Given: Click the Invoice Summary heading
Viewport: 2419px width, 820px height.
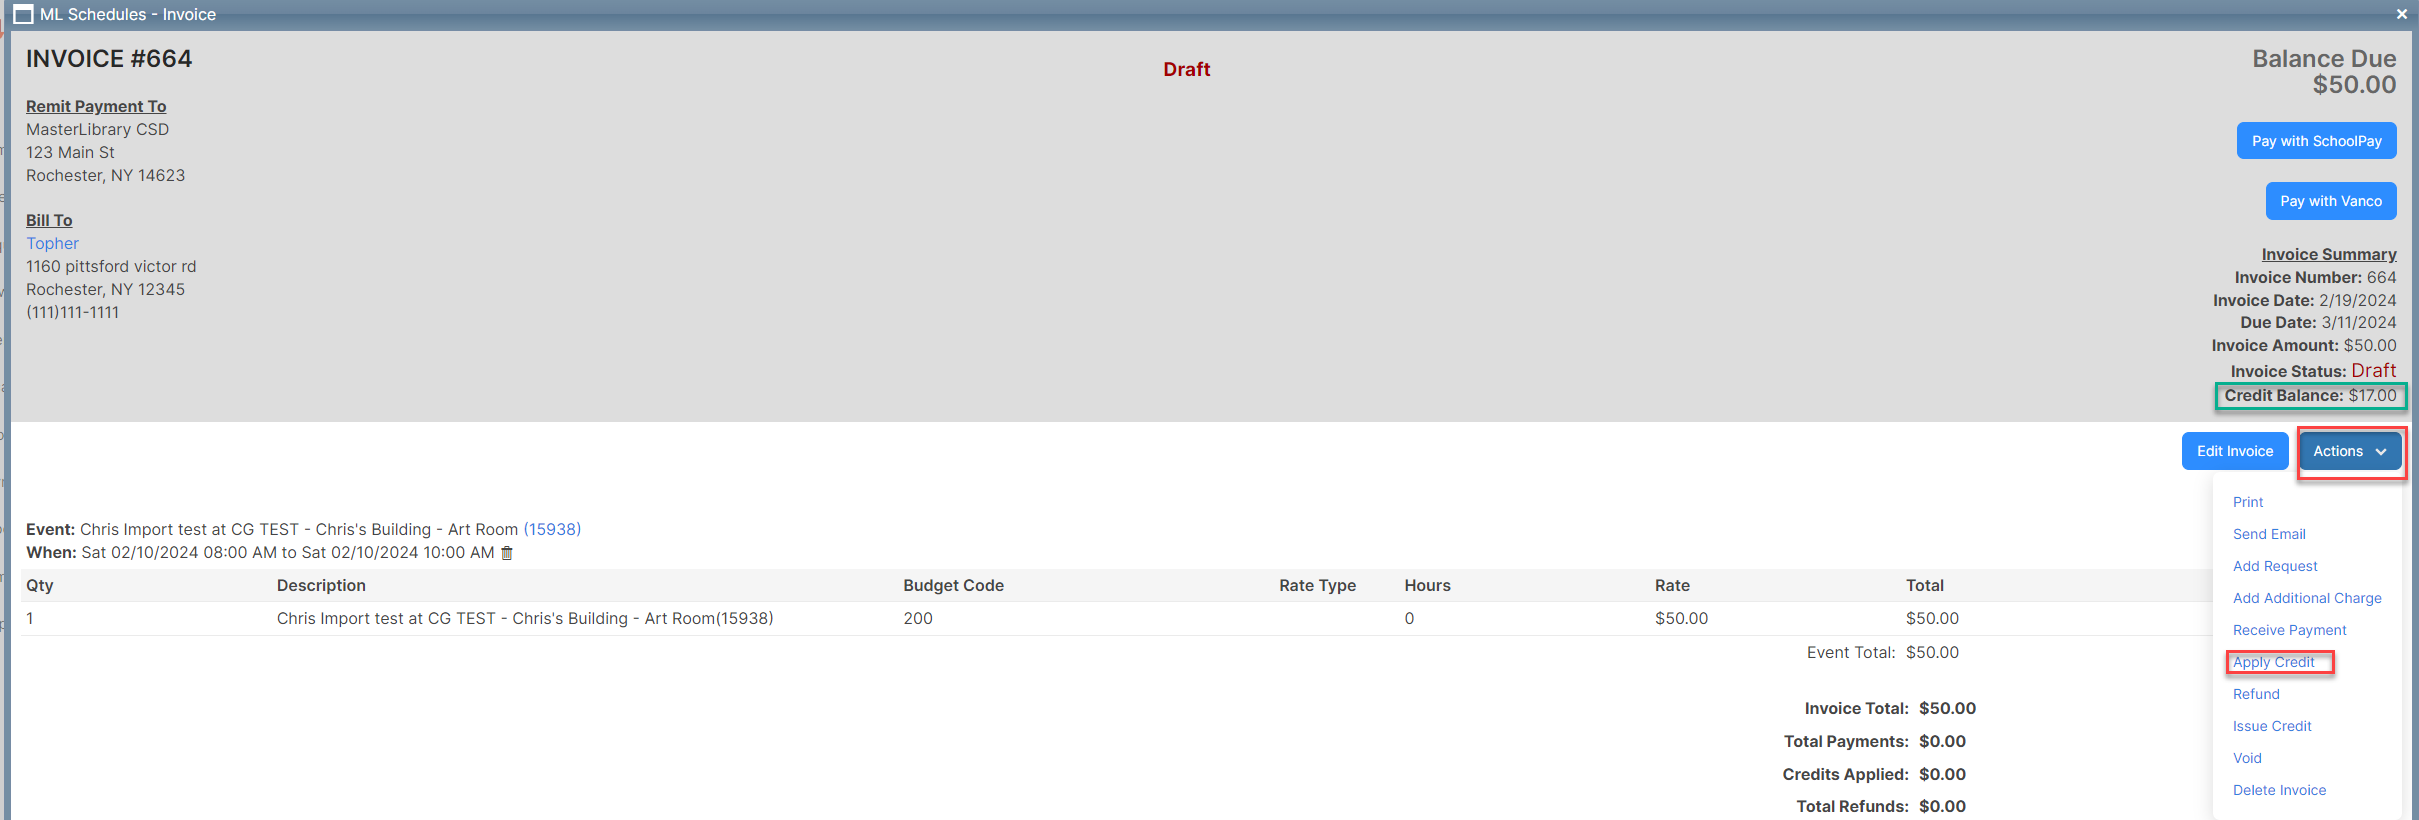Looking at the screenshot, I should coord(2329,254).
